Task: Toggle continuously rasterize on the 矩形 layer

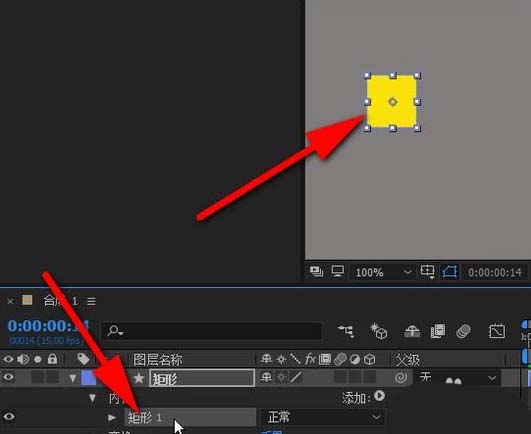Action: 281,377
